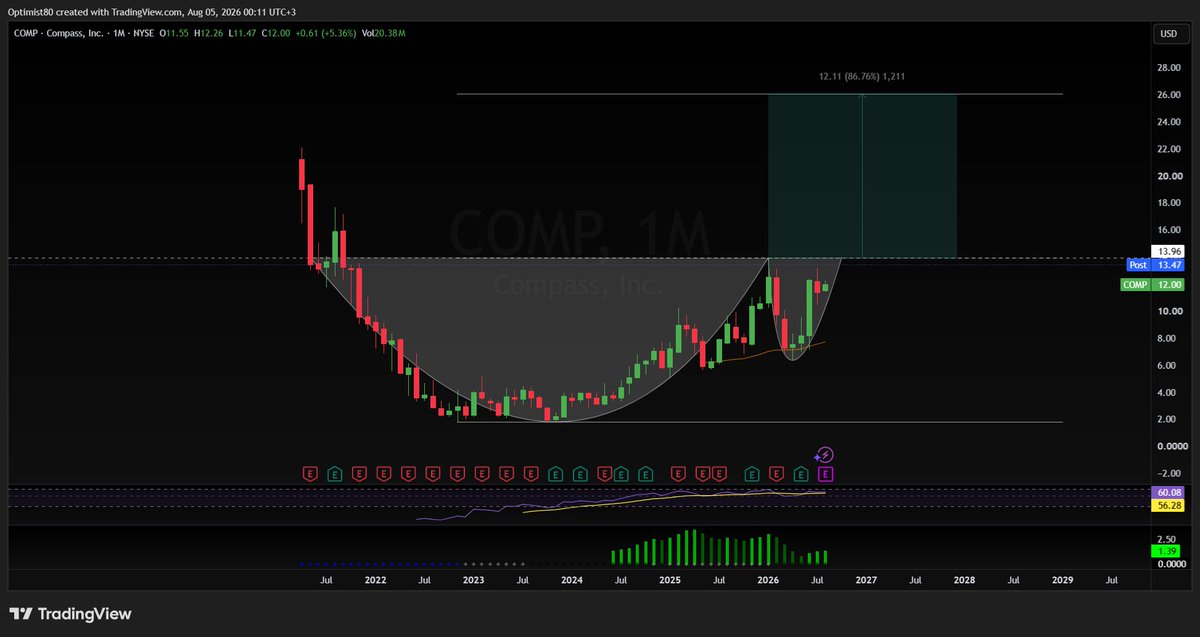Click the 2027 time axis label

coord(866,579)
